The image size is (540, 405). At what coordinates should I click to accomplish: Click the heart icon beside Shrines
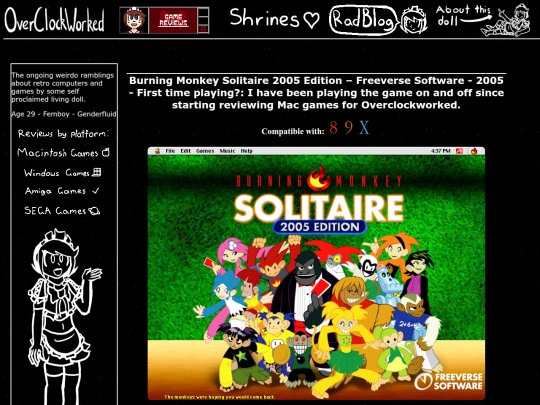pyautogui.click(x=311, y=20)
